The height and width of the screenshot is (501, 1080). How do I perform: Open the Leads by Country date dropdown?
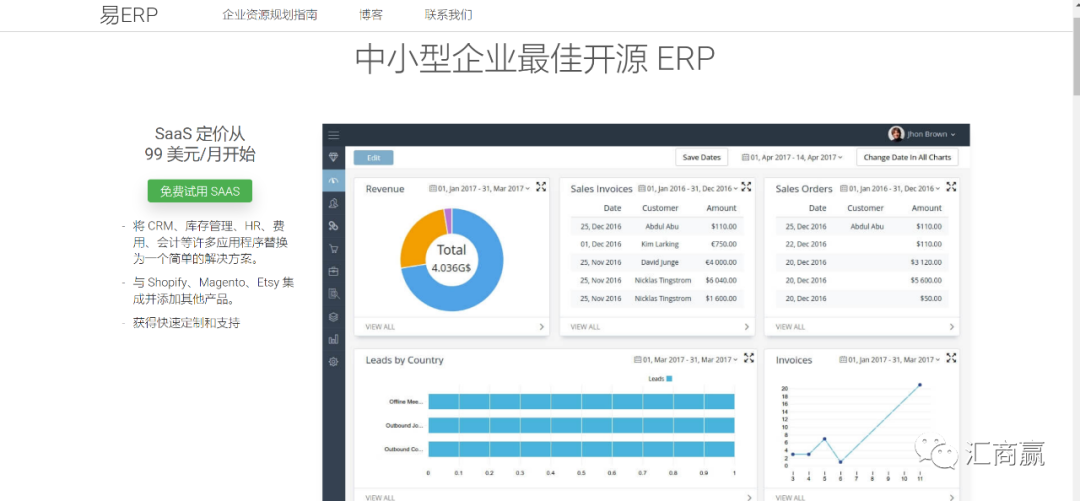click(x=686, y=360)
